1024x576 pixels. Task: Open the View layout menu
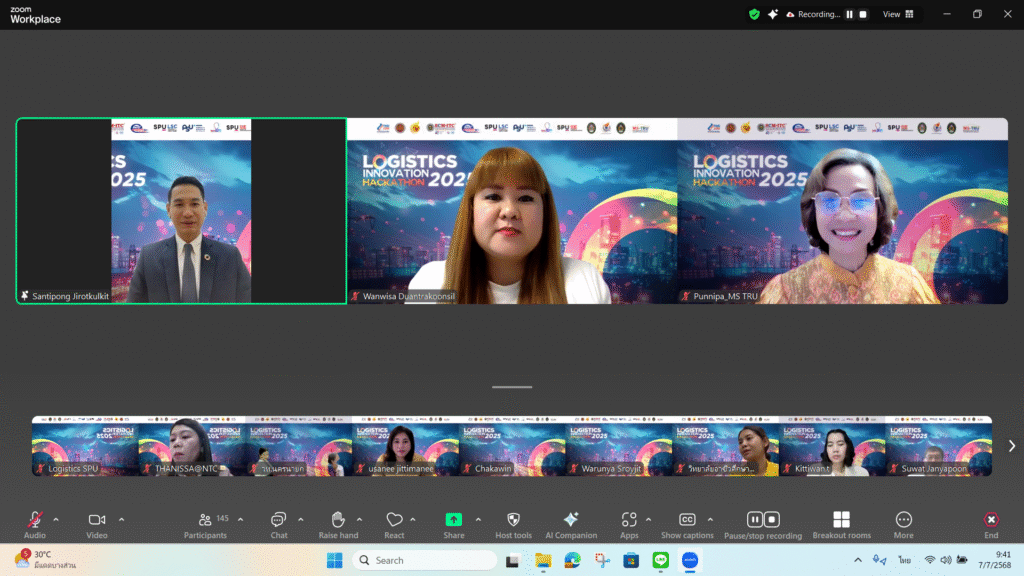899,14
